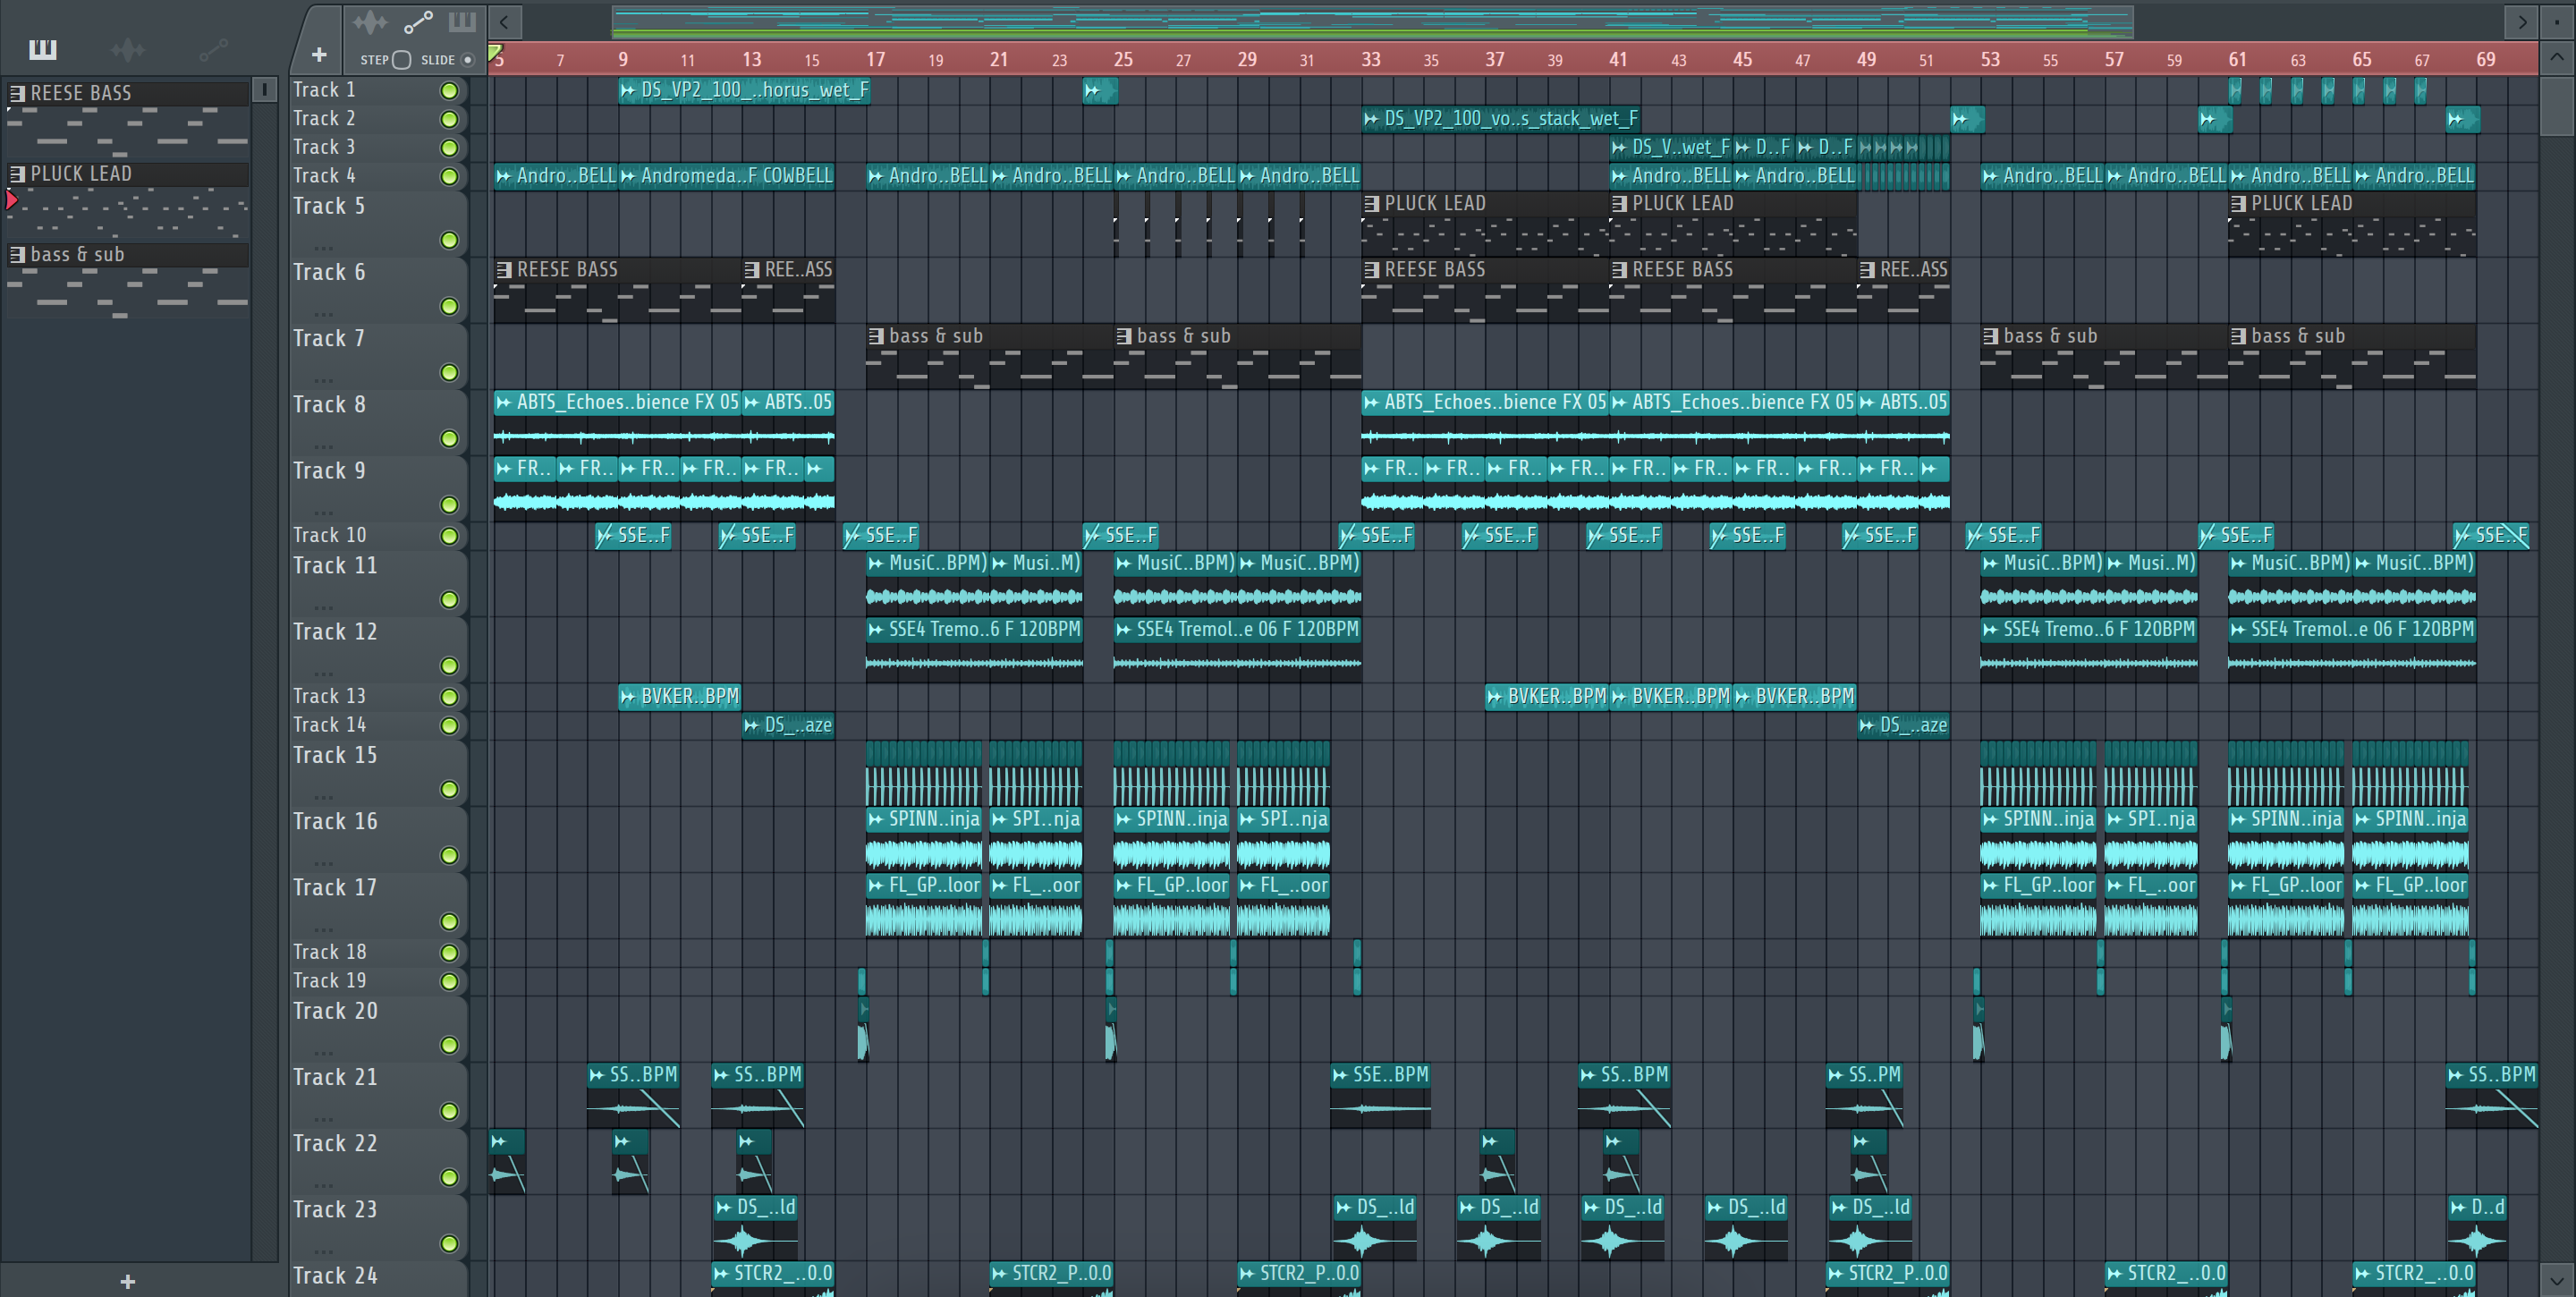Image resolution: width=2576 pixels, height=1297 pixels.
Task: Click the vertical scroll down arrow
Action: [2556, 1279]
